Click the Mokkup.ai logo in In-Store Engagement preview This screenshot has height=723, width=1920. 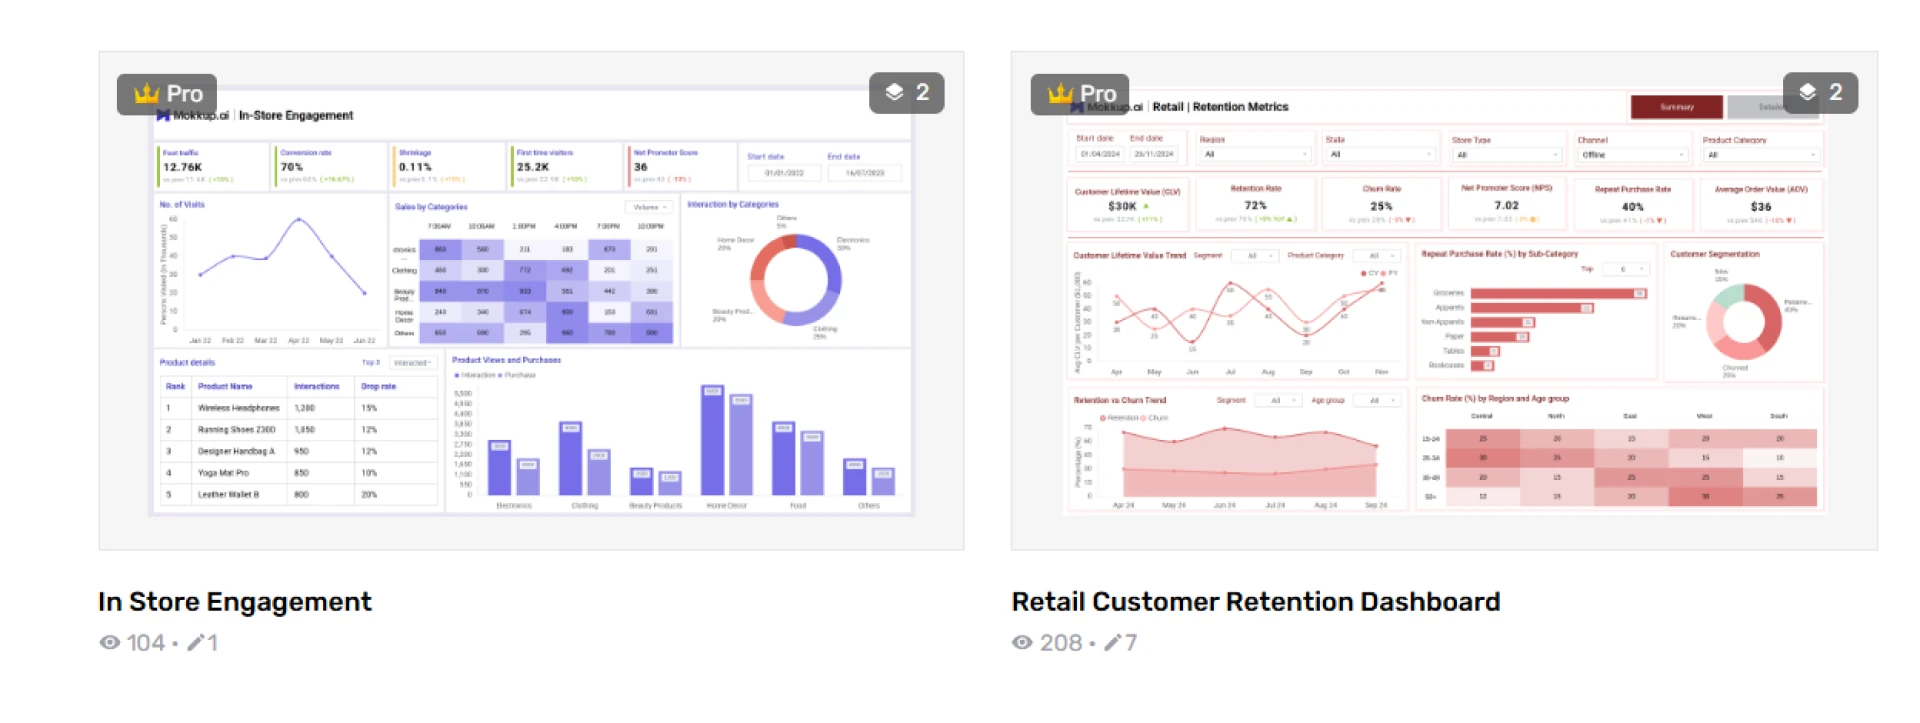(x=194, y=116)
